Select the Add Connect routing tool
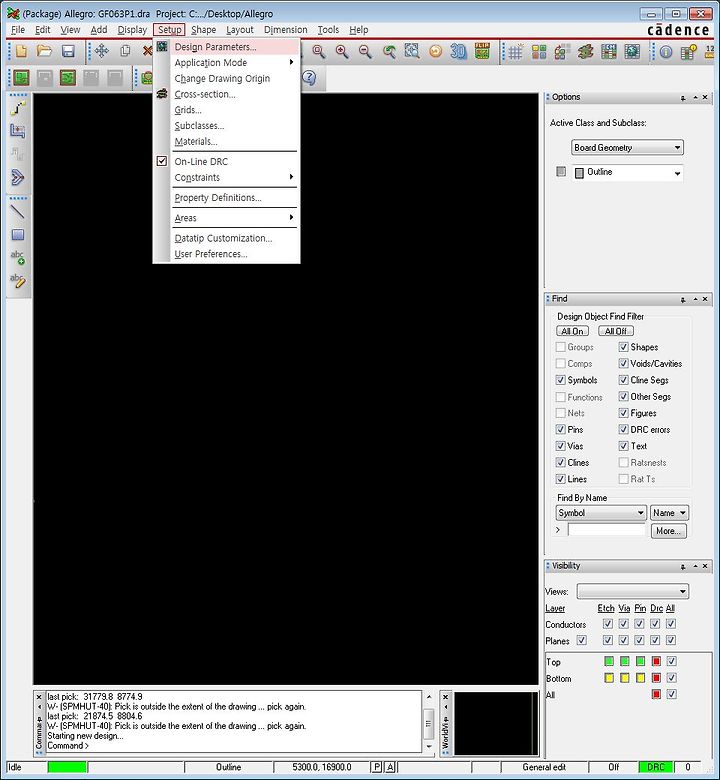Screen dimensions: 720x780 click(17, 108)
